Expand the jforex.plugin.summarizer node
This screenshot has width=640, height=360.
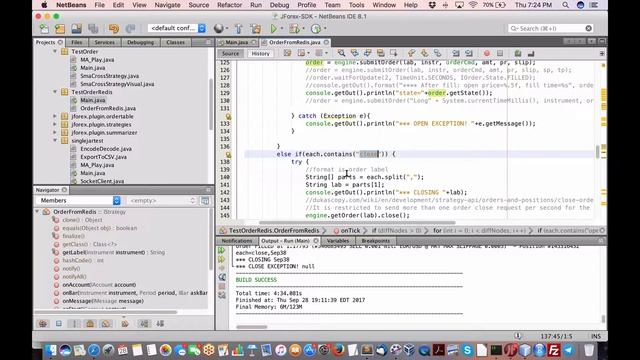55,132
